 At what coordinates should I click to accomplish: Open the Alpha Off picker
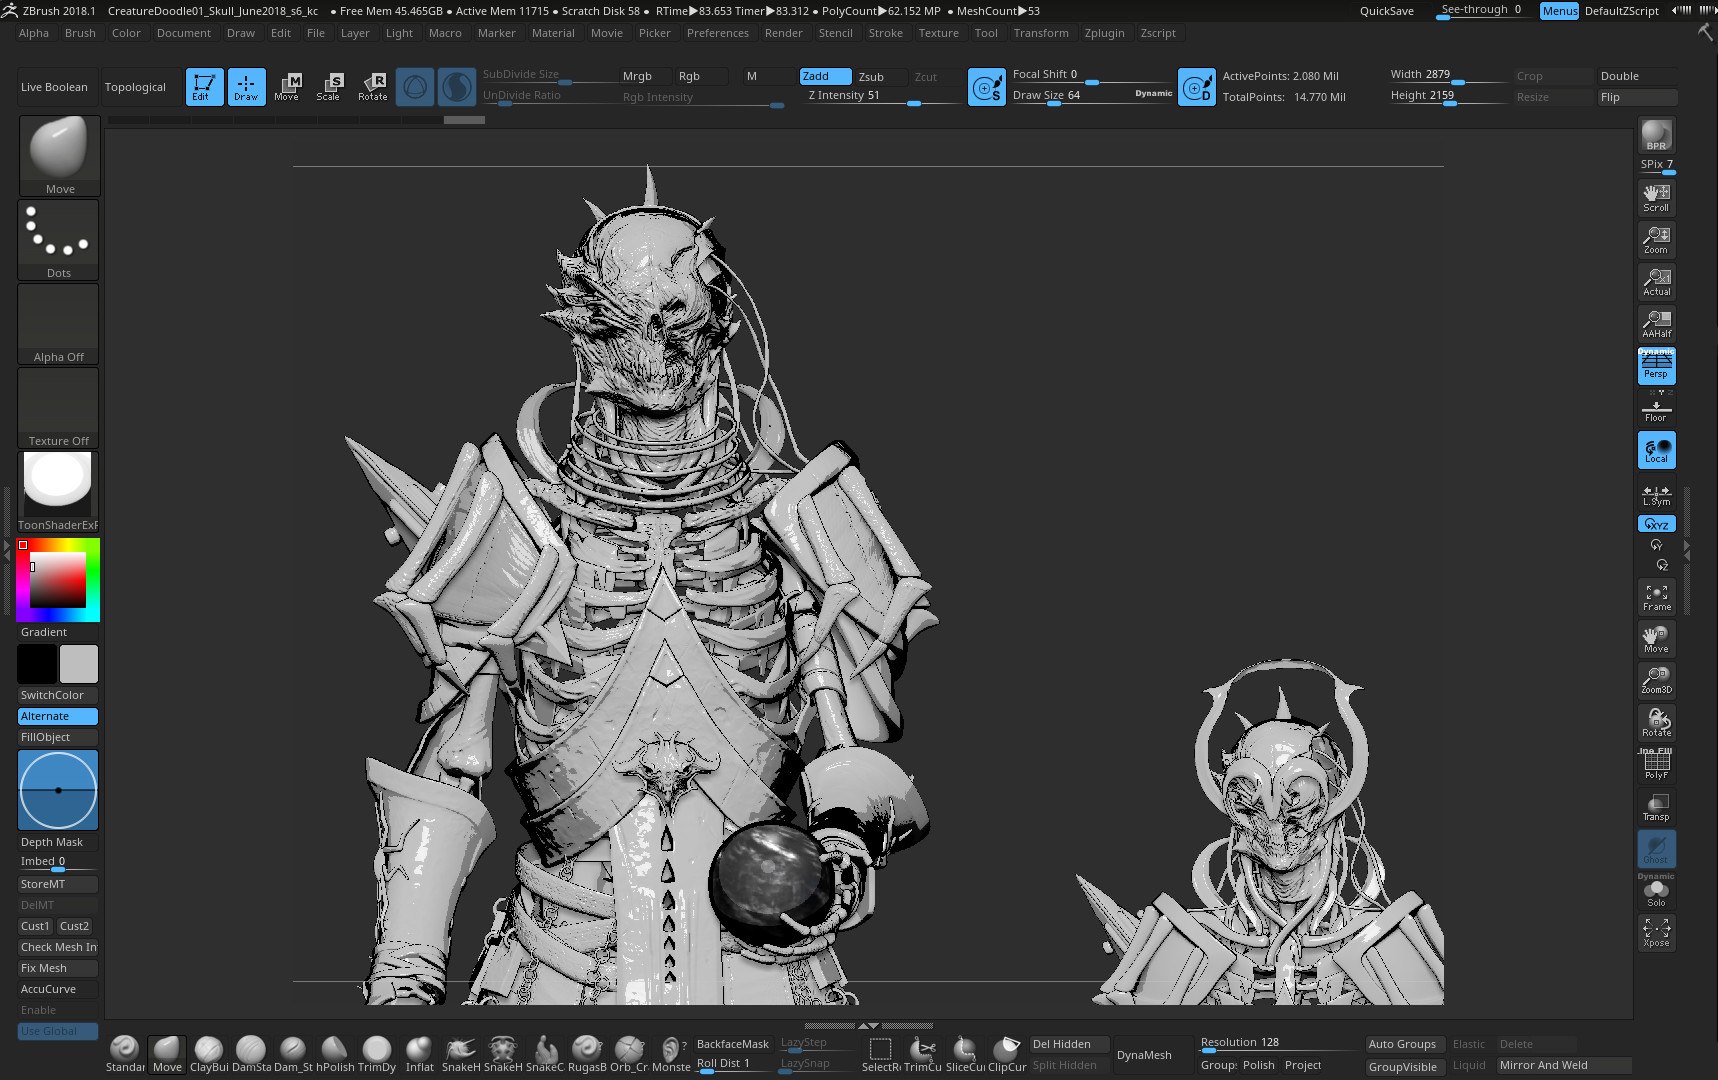pos(59,323)
